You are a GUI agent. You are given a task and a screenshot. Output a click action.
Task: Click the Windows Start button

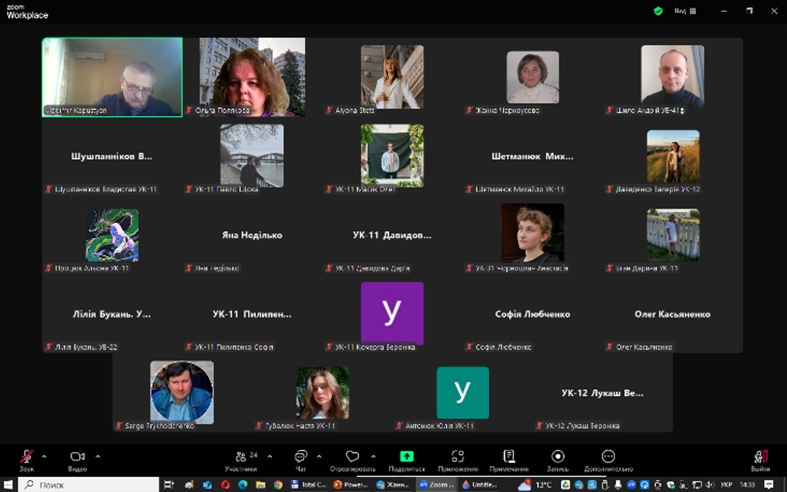point(9,484)
